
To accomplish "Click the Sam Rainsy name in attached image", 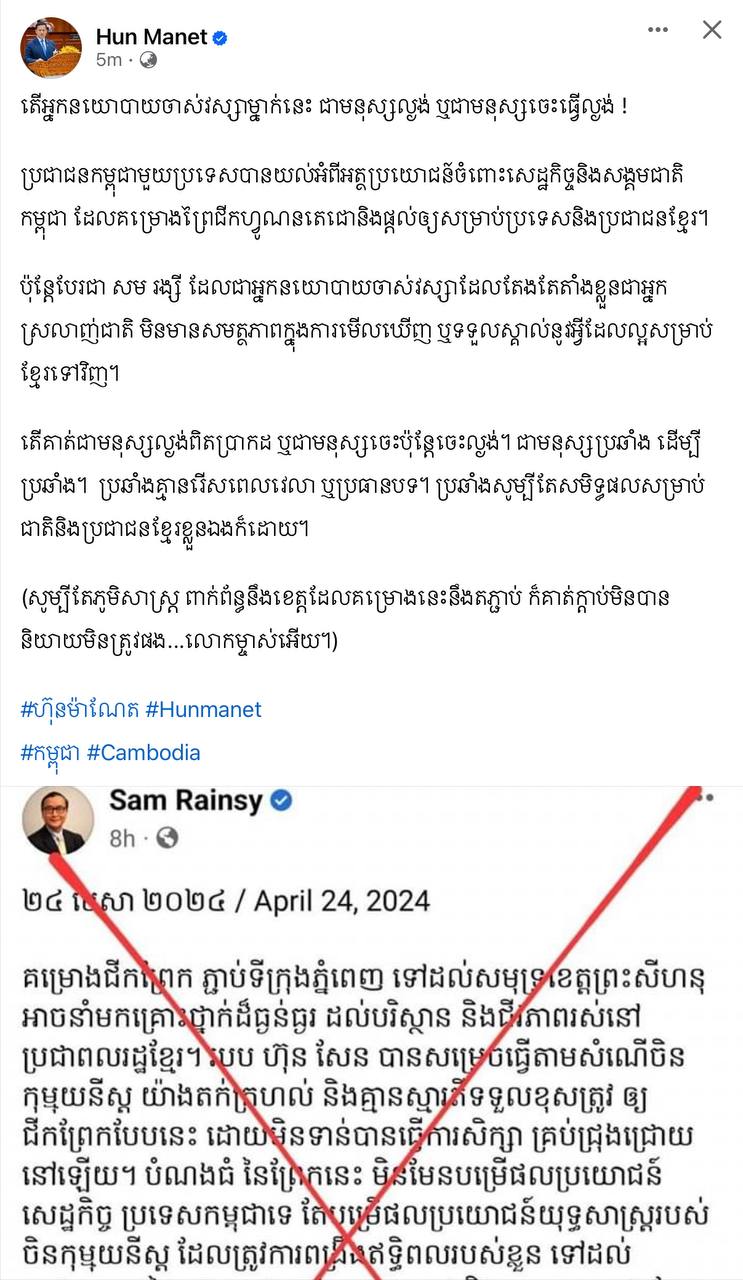I will [186, 800].
